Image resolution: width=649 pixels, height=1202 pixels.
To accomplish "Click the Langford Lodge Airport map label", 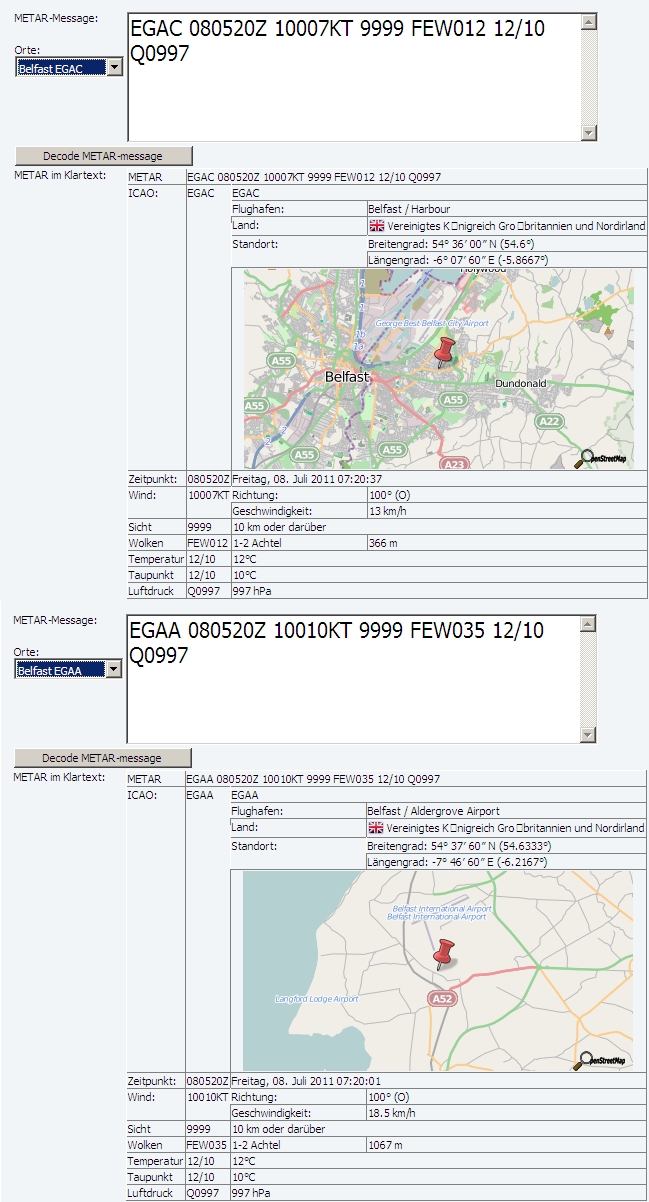I will click(316, 999).
